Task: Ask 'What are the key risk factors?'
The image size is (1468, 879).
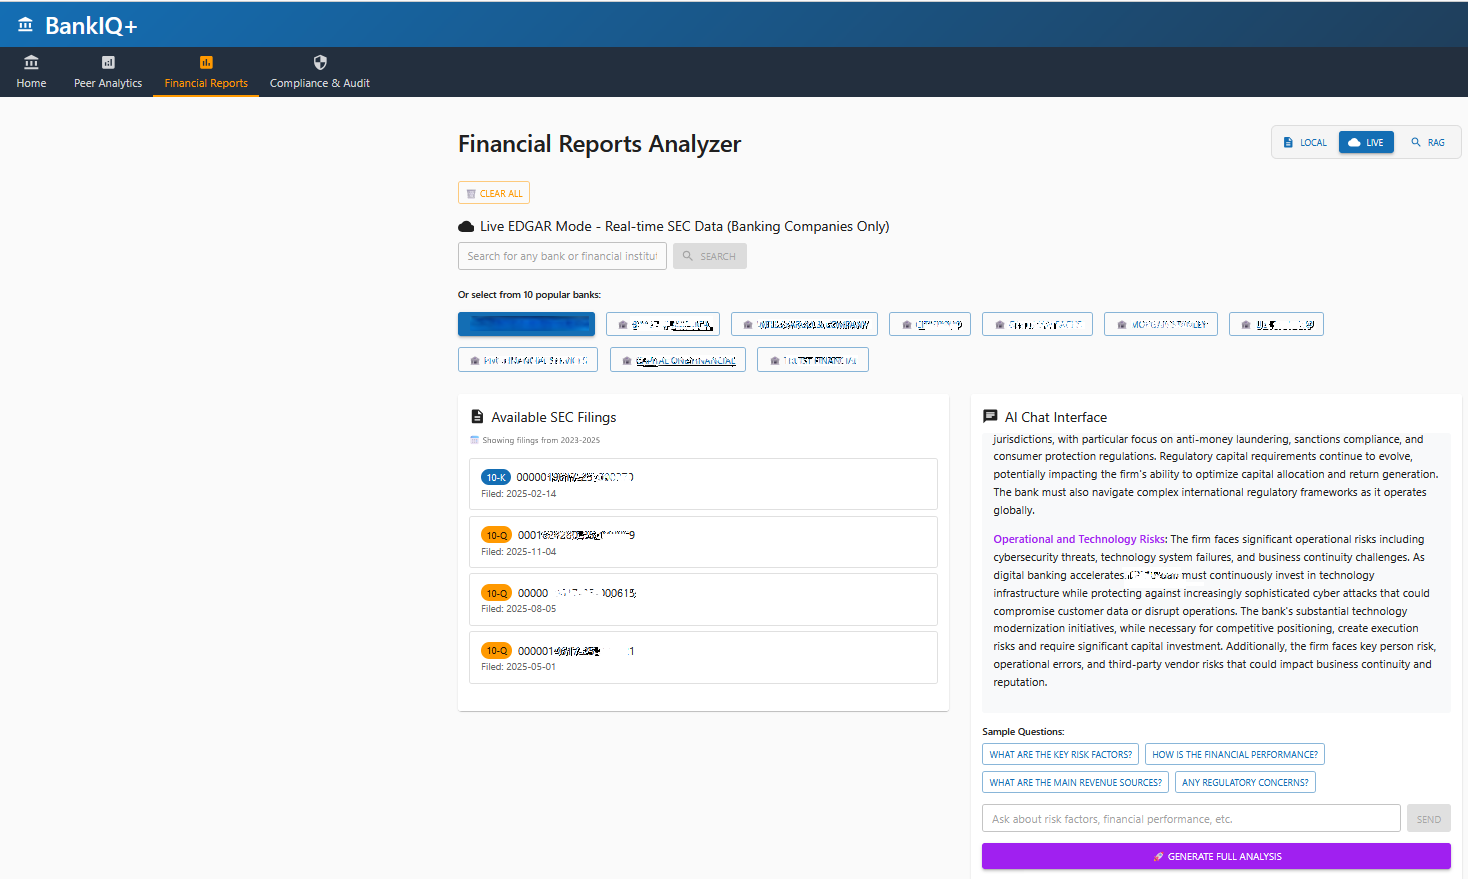Action: point(1060,755)
